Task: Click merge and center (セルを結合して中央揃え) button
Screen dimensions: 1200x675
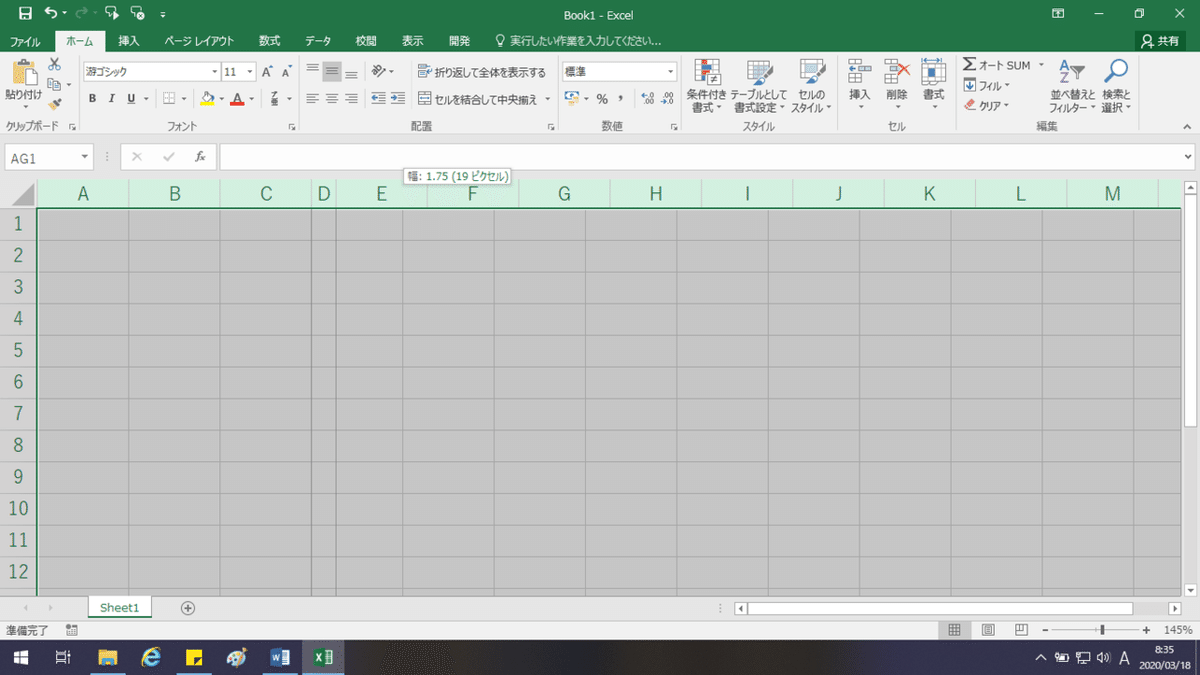Action: pos(477,98)
